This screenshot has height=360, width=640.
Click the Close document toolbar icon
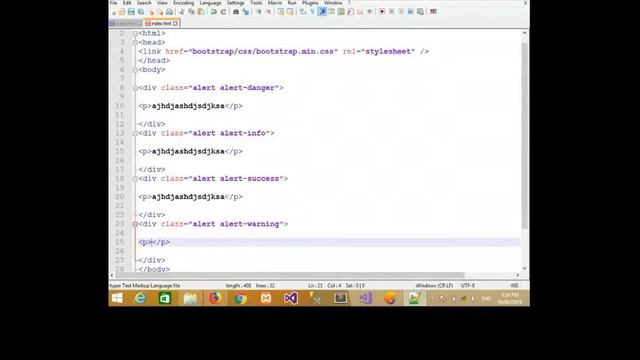pos(151,12)
